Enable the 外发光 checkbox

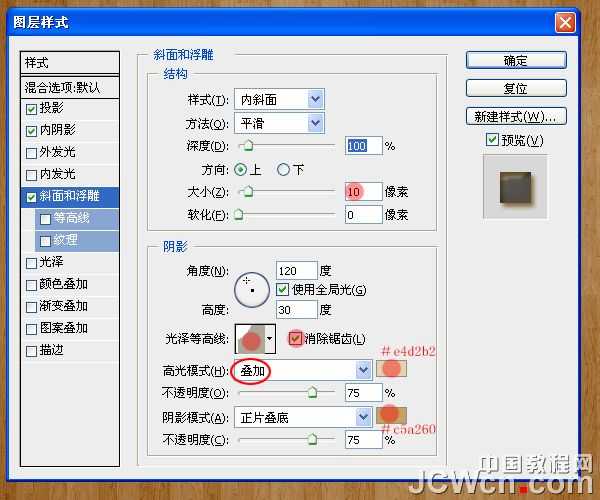pos(31,153)
